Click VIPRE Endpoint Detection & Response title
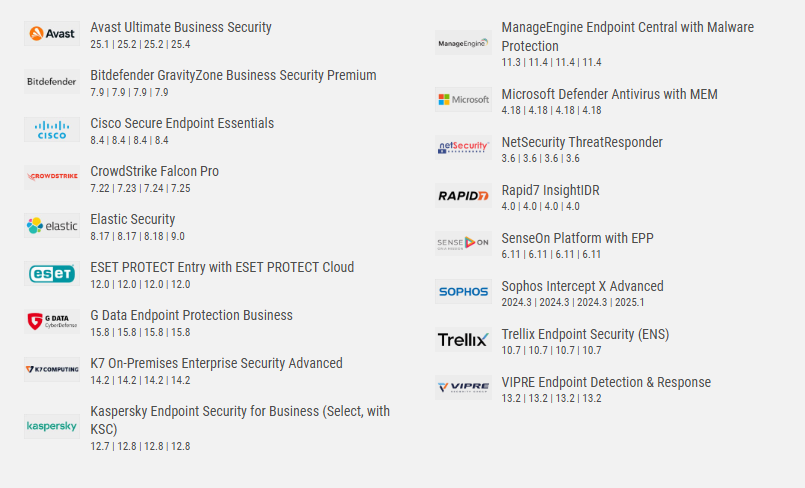 coord(606,382)
